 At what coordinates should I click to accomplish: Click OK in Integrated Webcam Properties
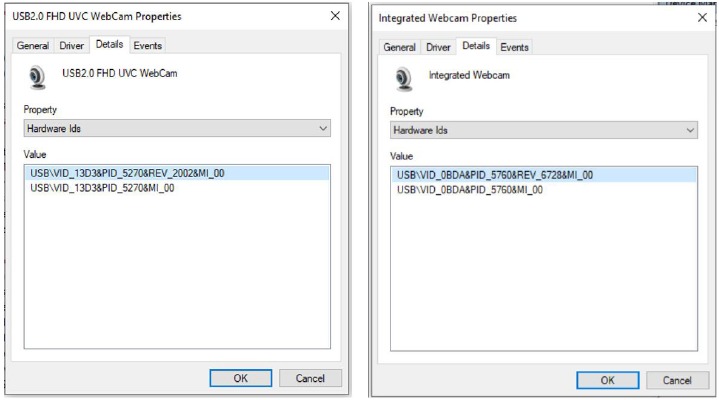pyautogui.click(x=608, y=380)
